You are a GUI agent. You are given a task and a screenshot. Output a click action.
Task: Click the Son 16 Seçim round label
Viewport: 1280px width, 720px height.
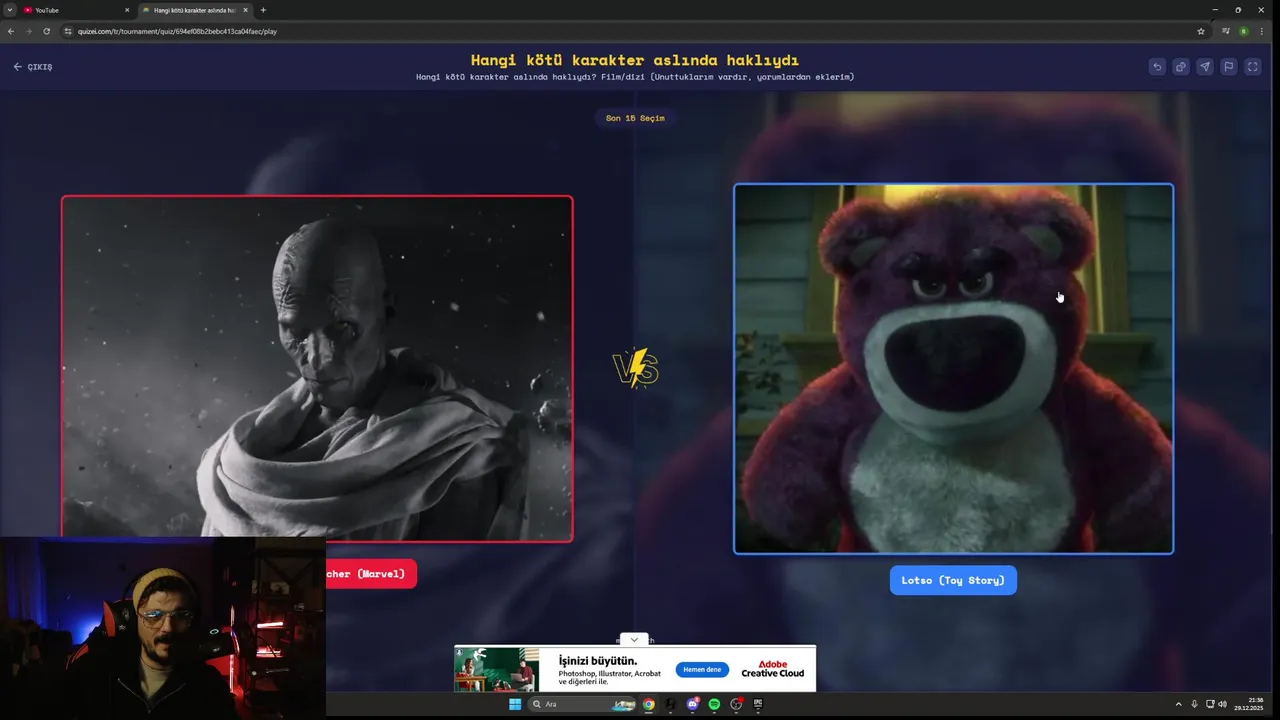[x=635, y=118]
